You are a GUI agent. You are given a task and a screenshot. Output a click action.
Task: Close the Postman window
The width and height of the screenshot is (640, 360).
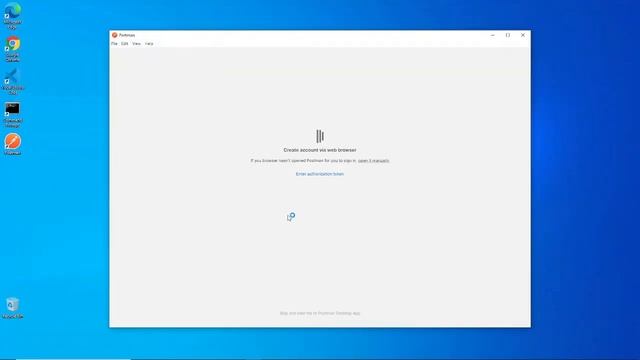523,35
